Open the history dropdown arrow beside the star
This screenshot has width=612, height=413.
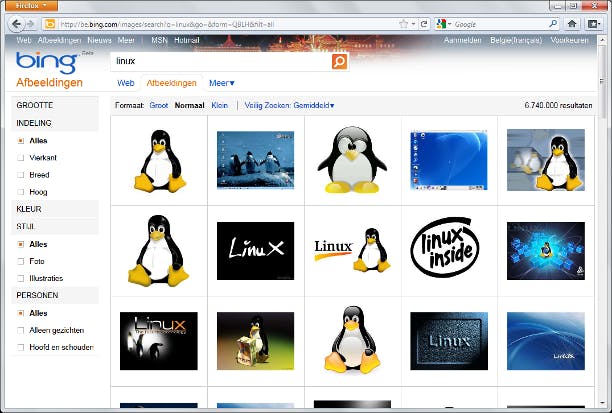click(x=413, y=24)
